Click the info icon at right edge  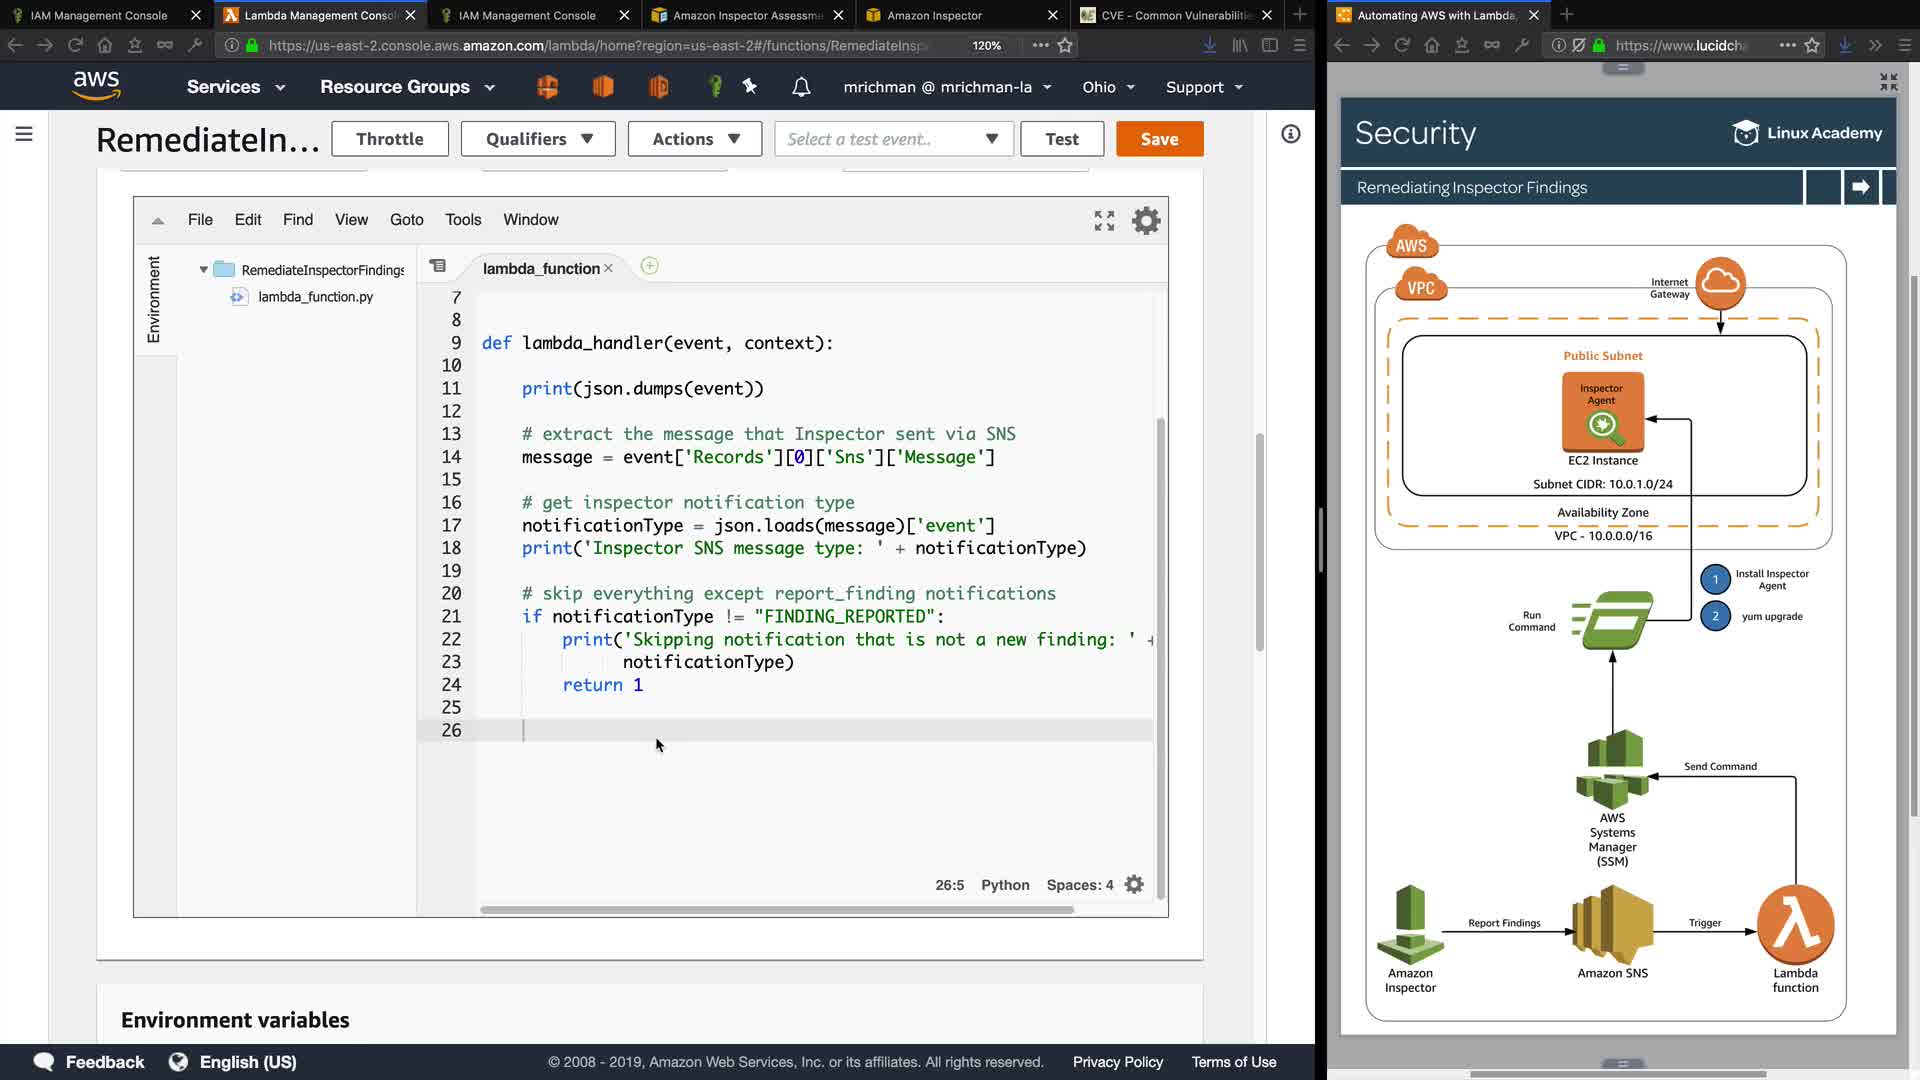[x=1291, y=134]
